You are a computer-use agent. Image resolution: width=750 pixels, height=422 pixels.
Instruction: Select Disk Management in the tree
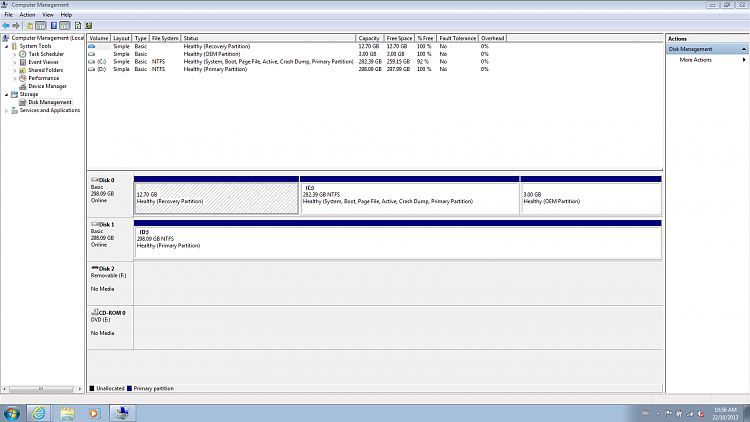coord(50,102)
